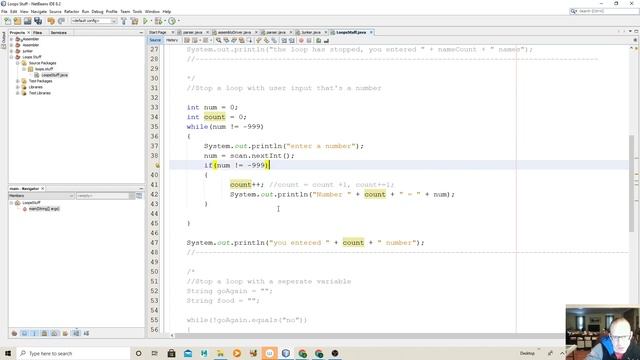Viewport: 640px width, 360px height.
Task: Click the Open Project toolbar icon
Action: coord(27,21)
